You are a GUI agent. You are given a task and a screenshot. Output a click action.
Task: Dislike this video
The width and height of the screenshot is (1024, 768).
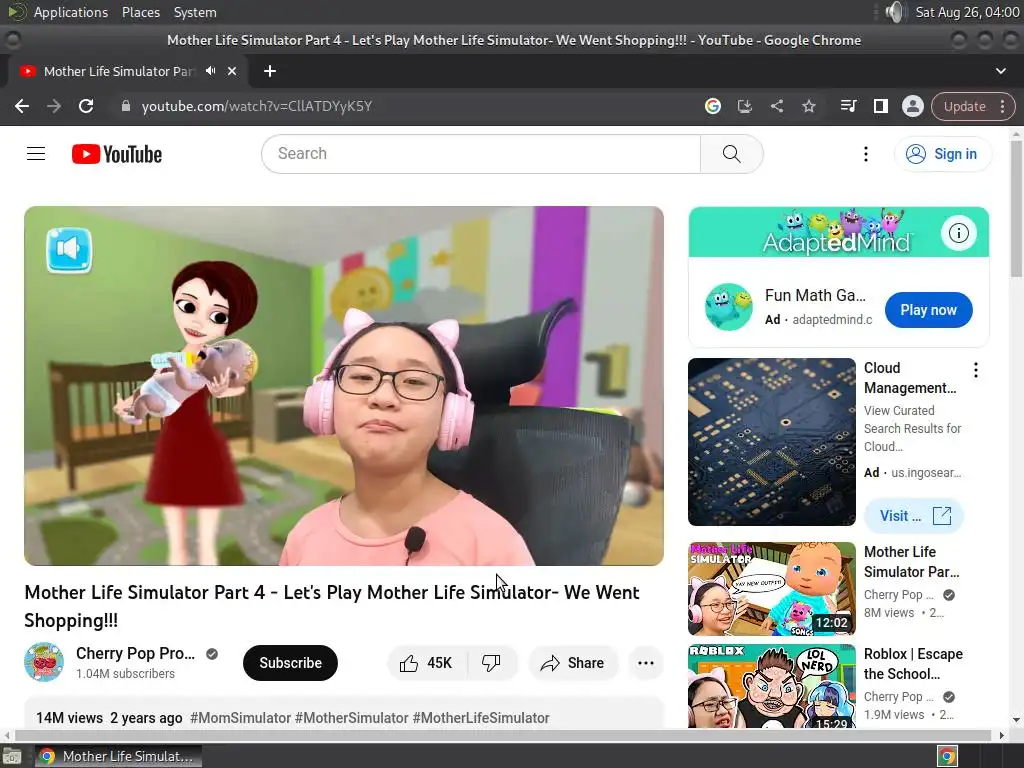point(492,663)
